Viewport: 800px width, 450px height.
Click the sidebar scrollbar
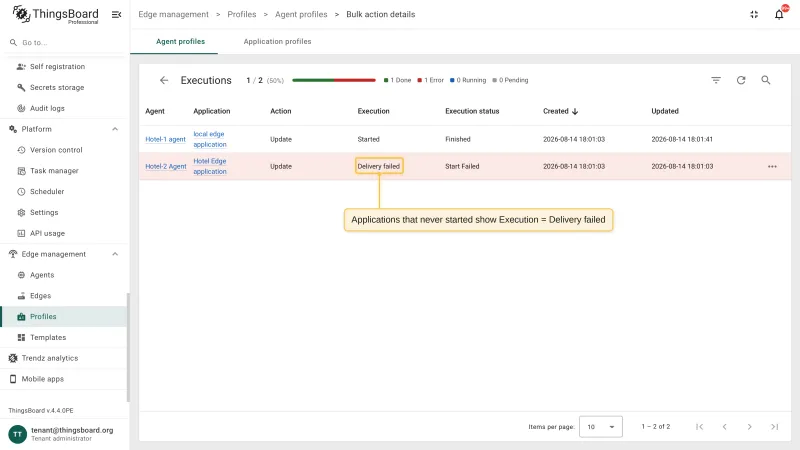point(128,347)
